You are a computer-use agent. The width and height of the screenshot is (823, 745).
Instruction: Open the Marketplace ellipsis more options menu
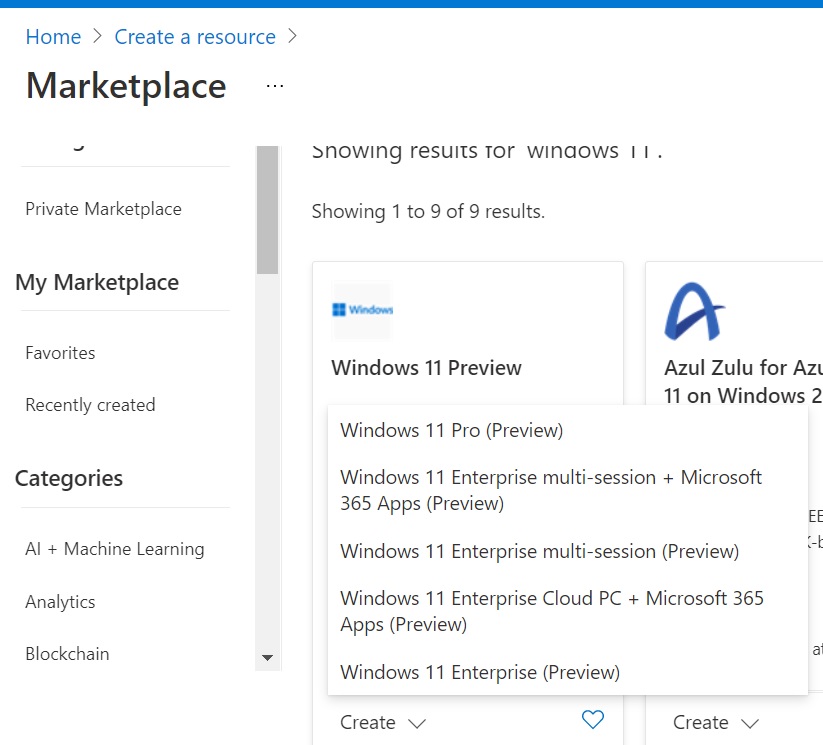click(x=275, y=86)
